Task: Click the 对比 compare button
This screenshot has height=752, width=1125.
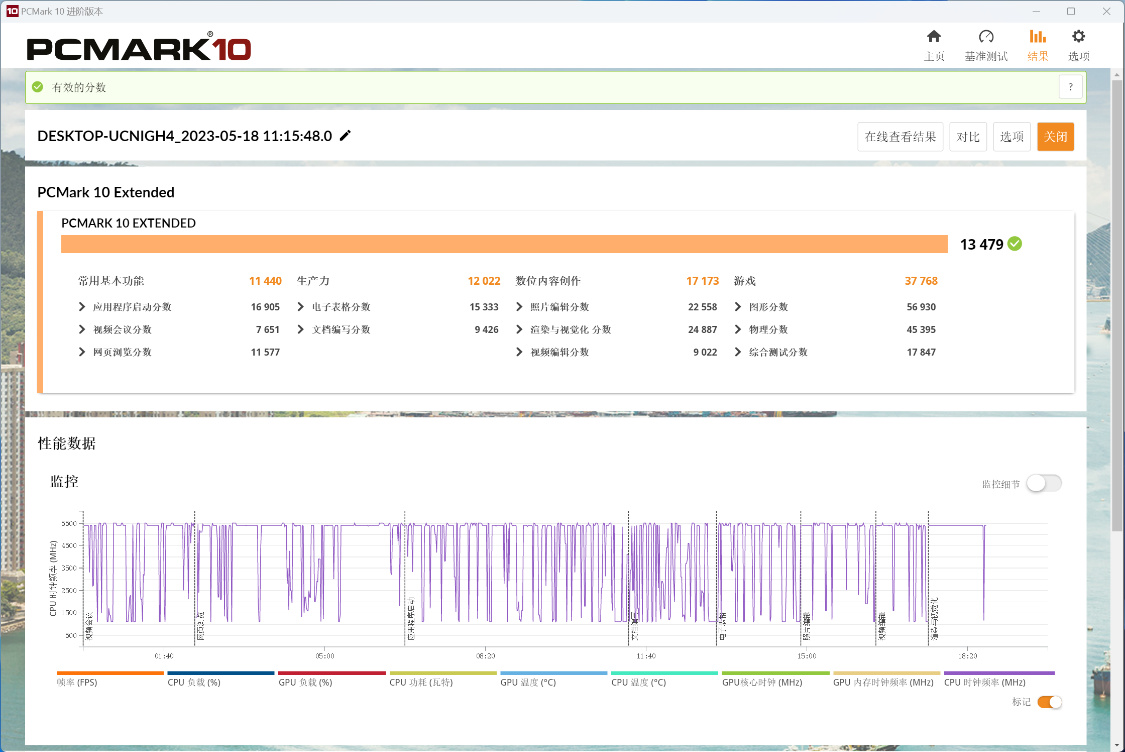Action: point(968,136)
